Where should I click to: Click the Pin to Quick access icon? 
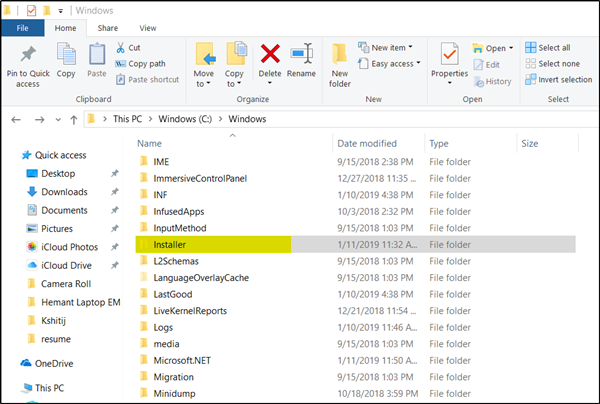click(x=27, y=56)
